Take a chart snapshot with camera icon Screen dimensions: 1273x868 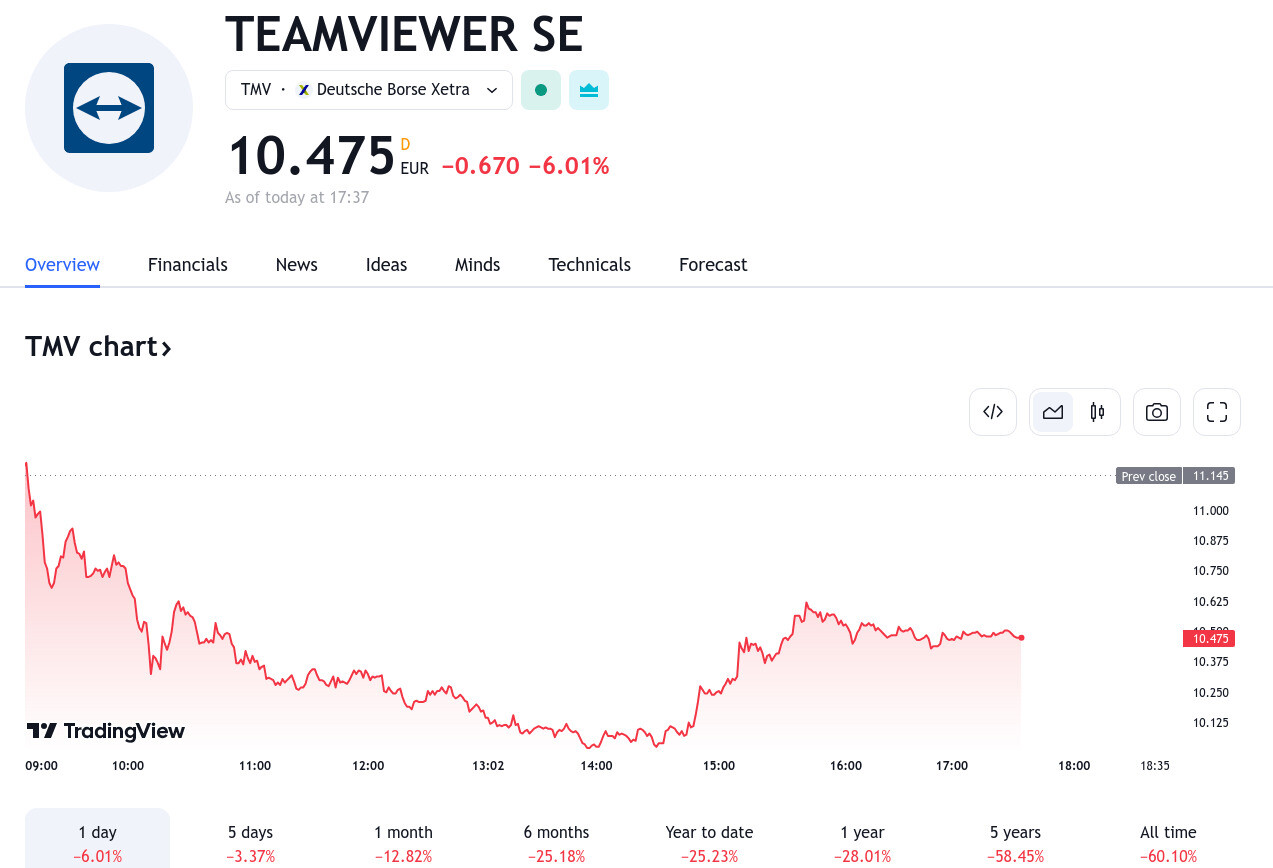(x=1157, y=412)
